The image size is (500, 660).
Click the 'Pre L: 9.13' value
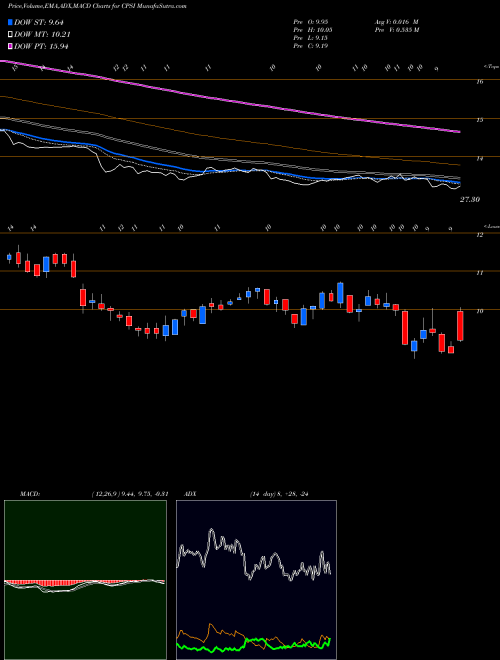pos(313,38)
